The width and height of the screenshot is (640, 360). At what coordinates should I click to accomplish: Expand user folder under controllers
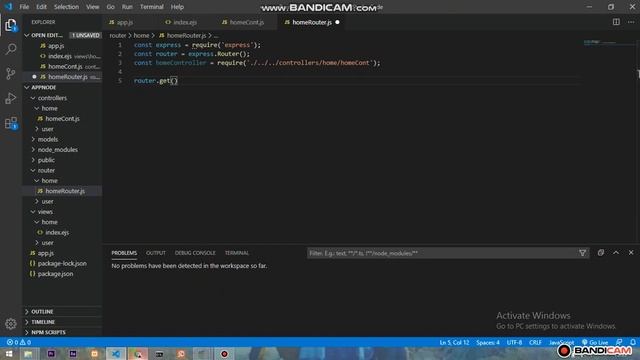pos(47,129)
